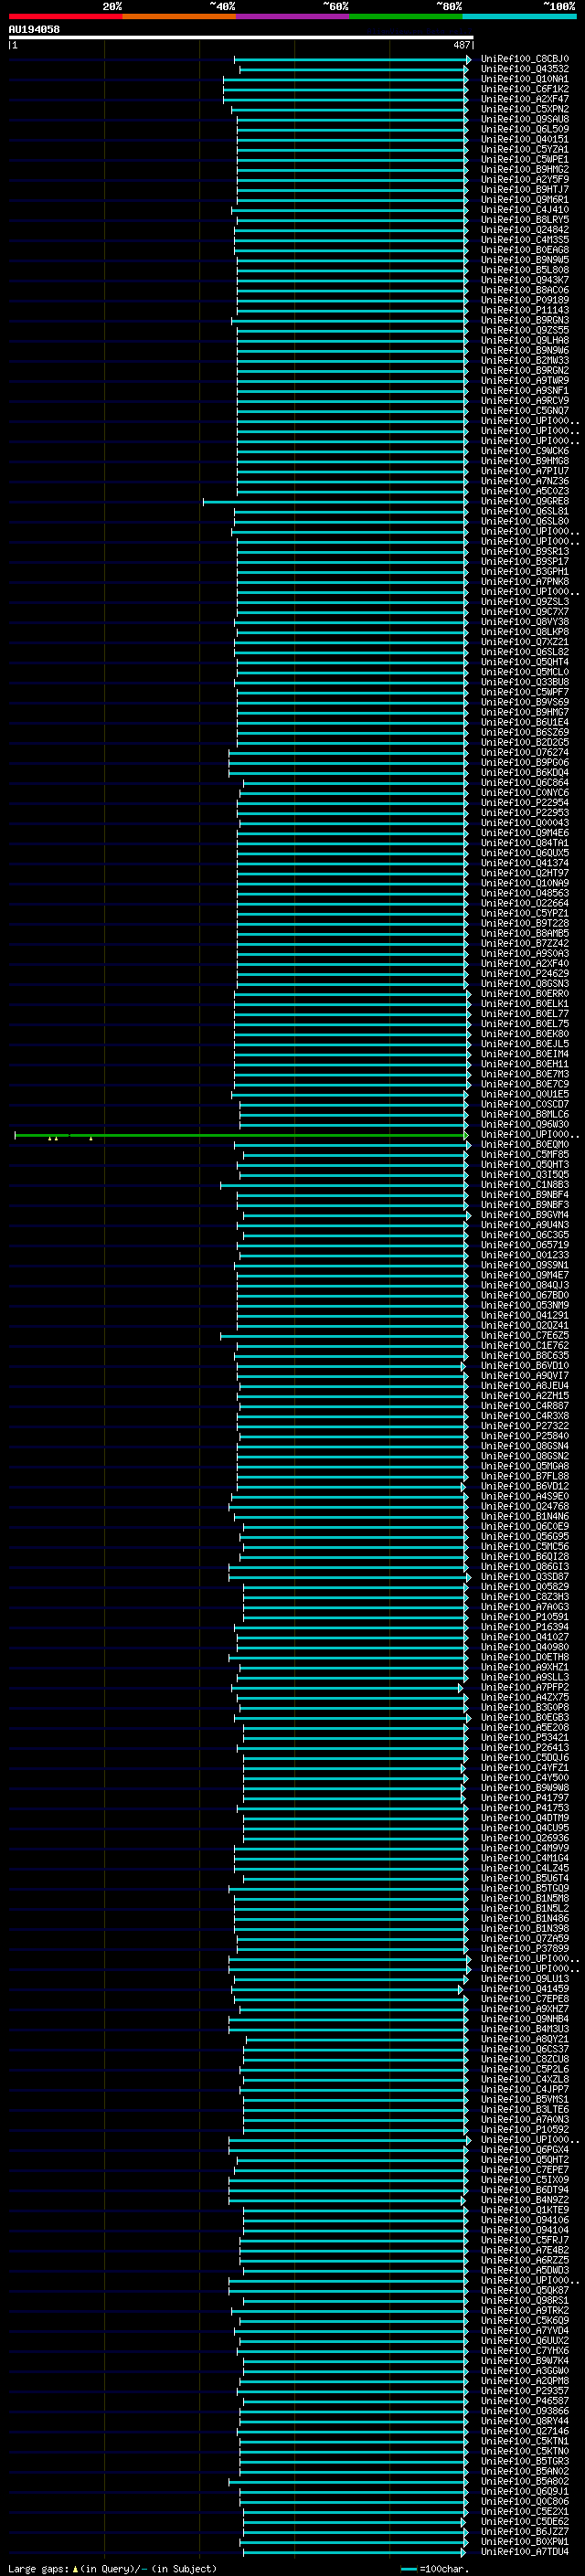Image resolution: width=585 pixels, height=2576 pixels.
Task: Select hit label UniRef100_O65719
Action: click(x=524, y=1245)
